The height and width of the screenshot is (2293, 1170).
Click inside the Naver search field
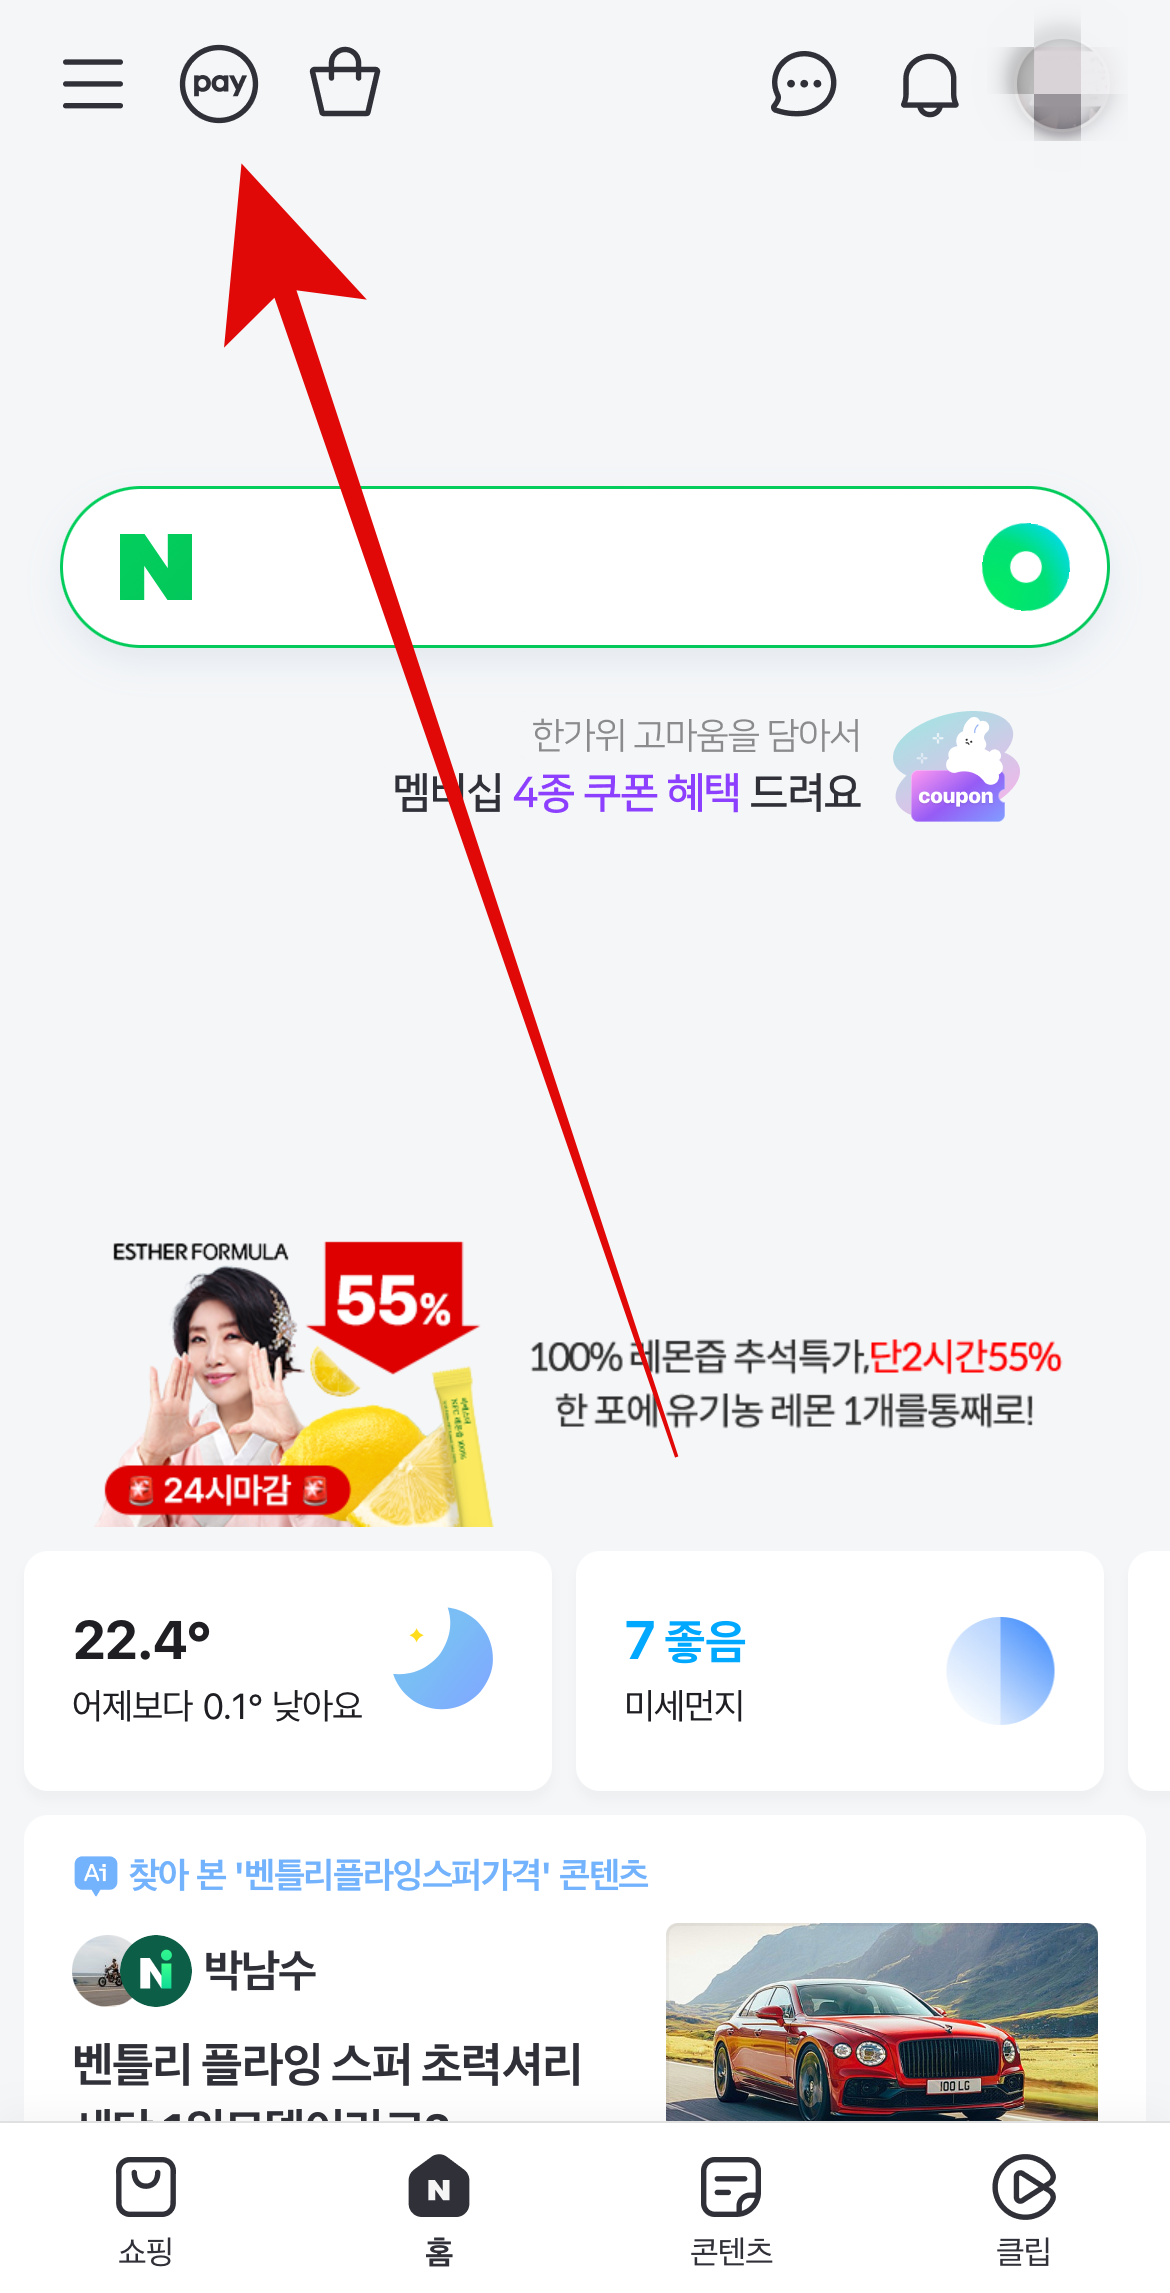585,567
